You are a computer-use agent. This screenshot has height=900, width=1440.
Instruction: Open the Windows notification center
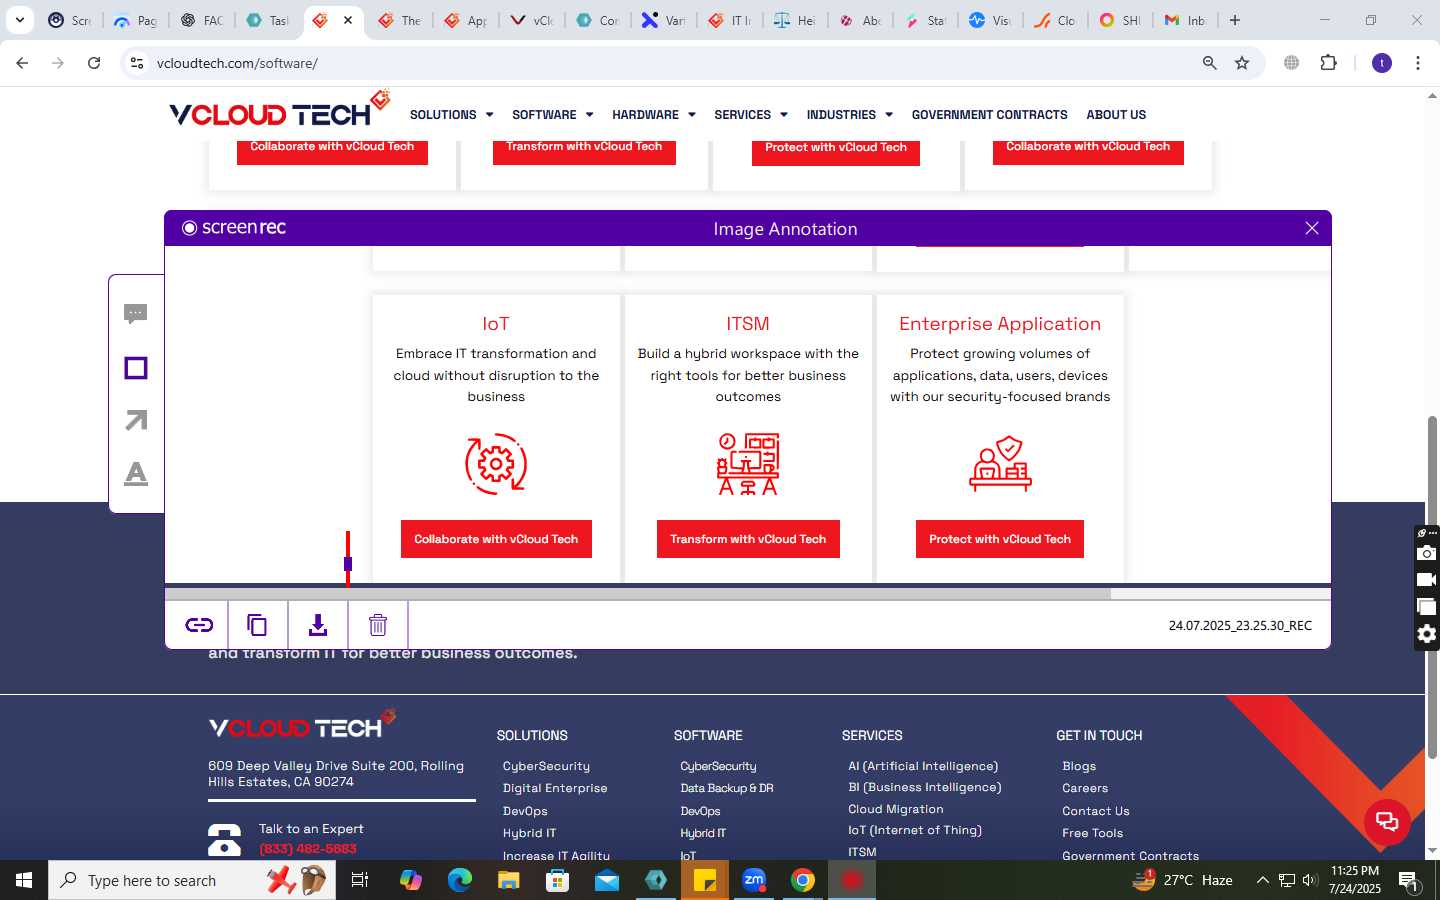[1409, 881]
